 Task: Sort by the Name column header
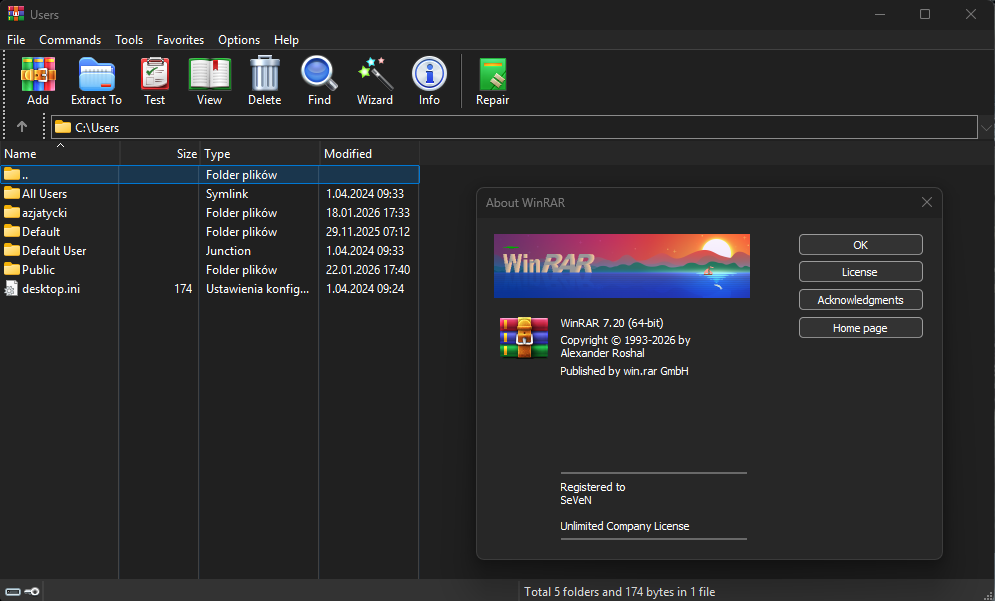click(60, 154)
